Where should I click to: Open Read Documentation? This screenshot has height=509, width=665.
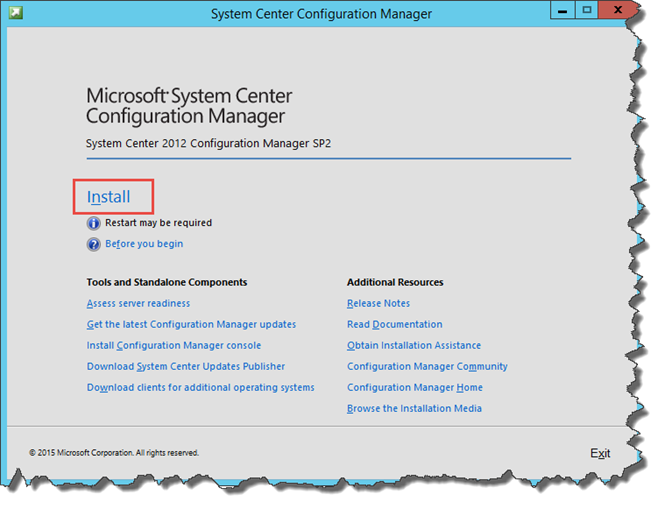click(394, 324)
